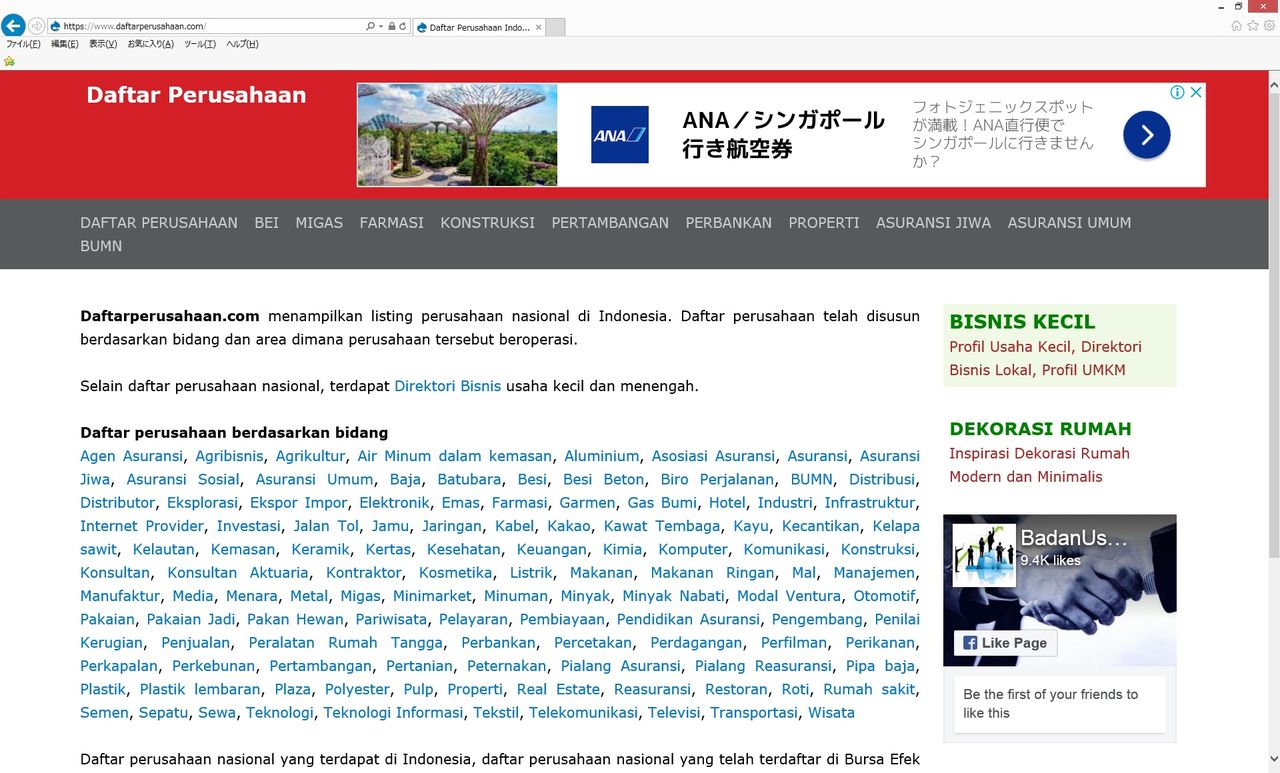
Task: Select the Daftar Perusahaan Indo... browser tab
Action: 479,27
